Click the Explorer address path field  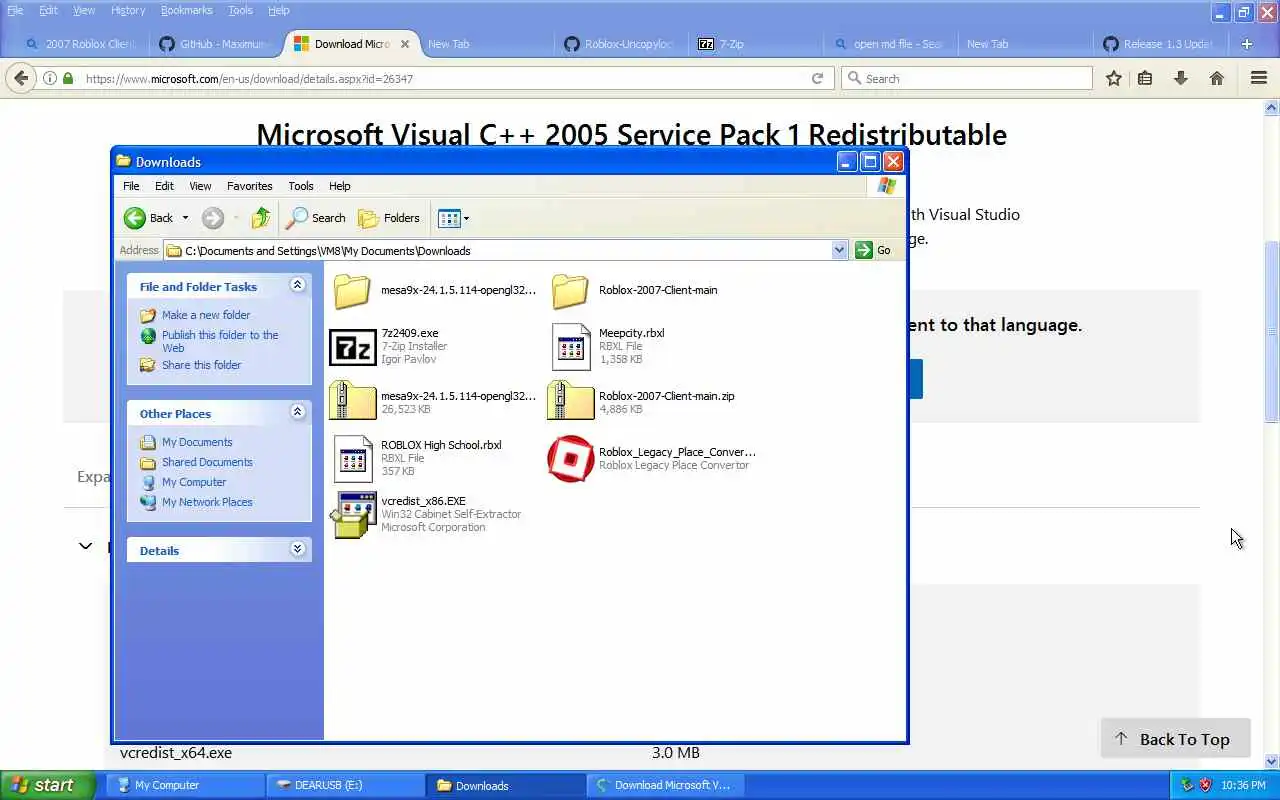(x=506, y=250)
